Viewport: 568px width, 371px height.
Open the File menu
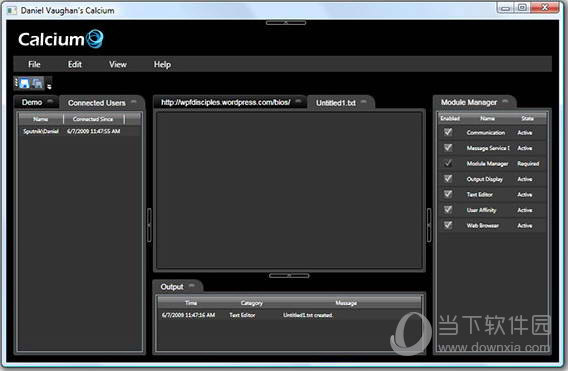click(34, 64)
